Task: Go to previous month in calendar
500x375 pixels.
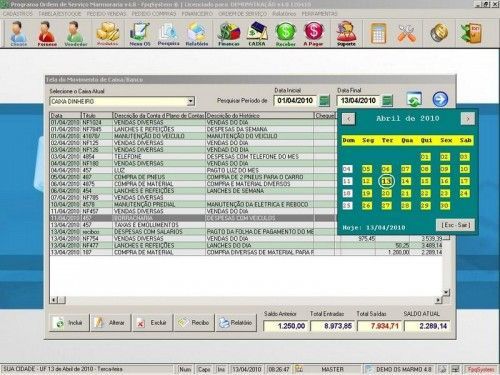Action: click(x=349, y=119)
